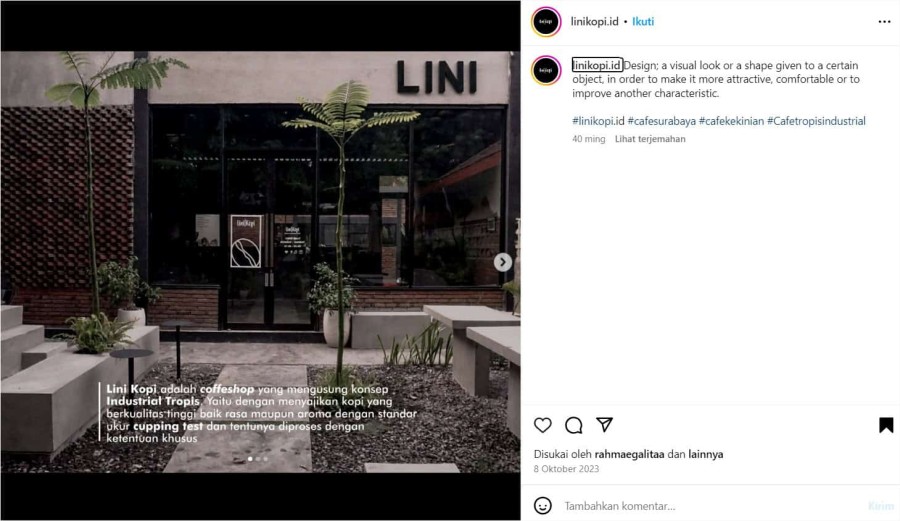Open the lainnya likes list
Image resolution: width=900 pixels, height=521 pixels.
[705, 454]
